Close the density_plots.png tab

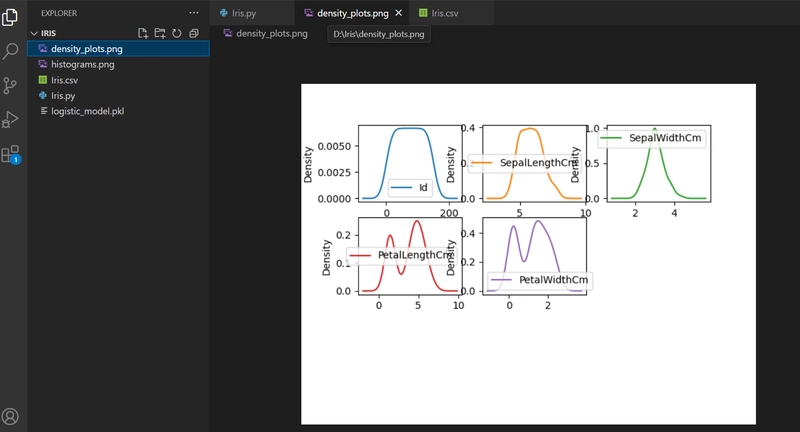[x=398, y=13]
